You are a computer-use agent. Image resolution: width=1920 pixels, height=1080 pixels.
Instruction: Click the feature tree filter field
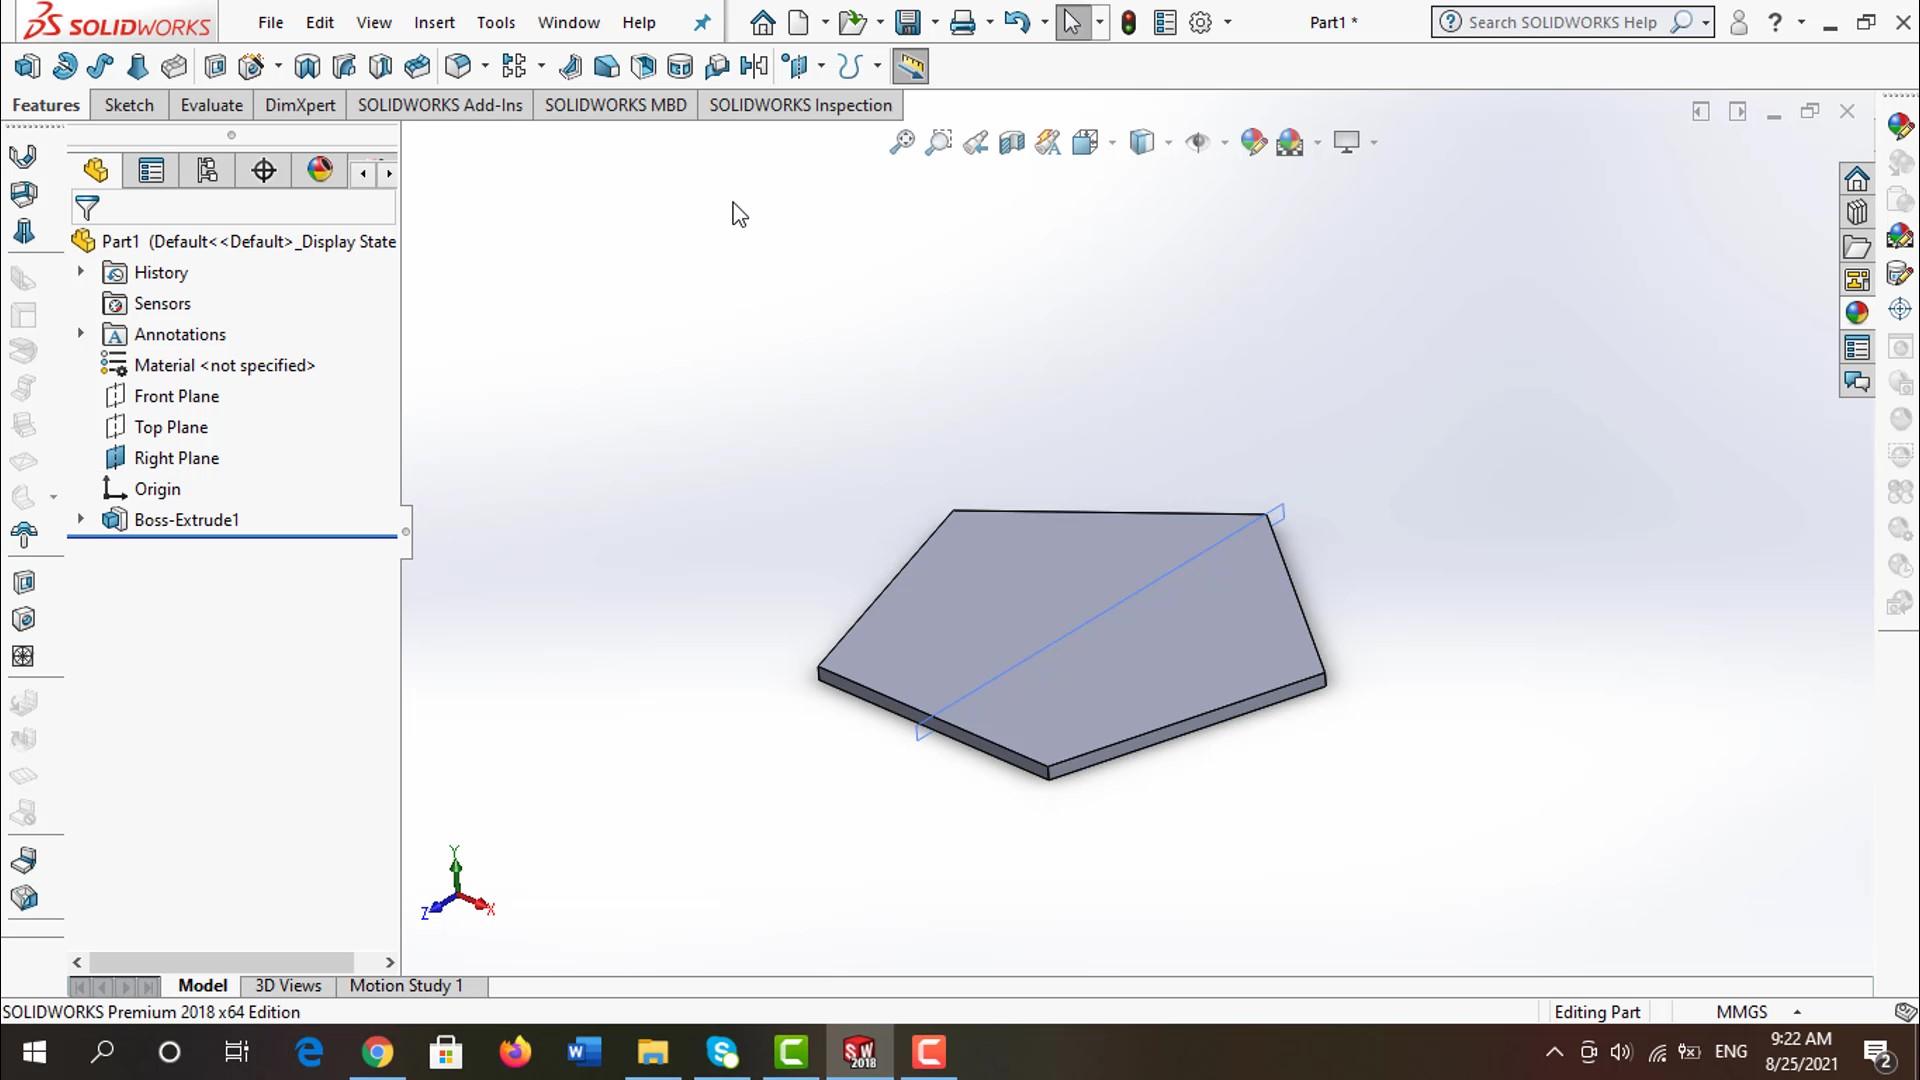point(240,208)
